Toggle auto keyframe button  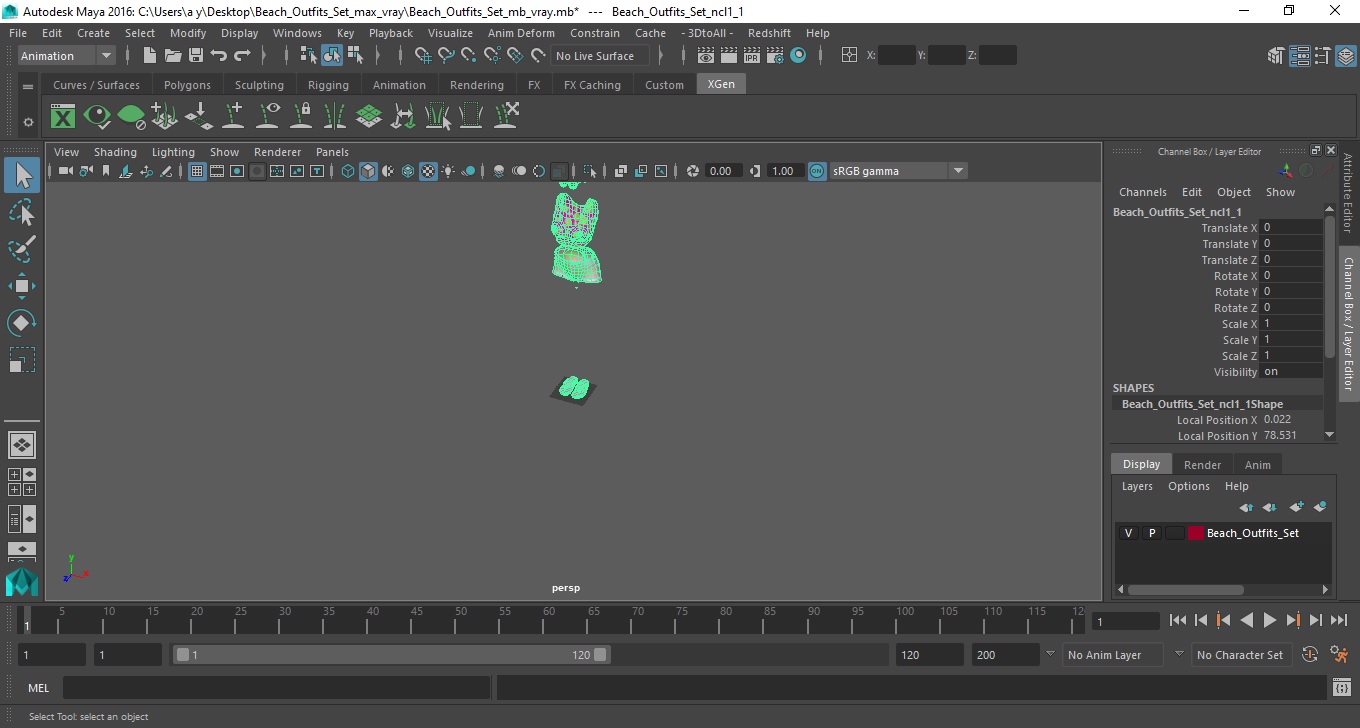click(1310, 655)
